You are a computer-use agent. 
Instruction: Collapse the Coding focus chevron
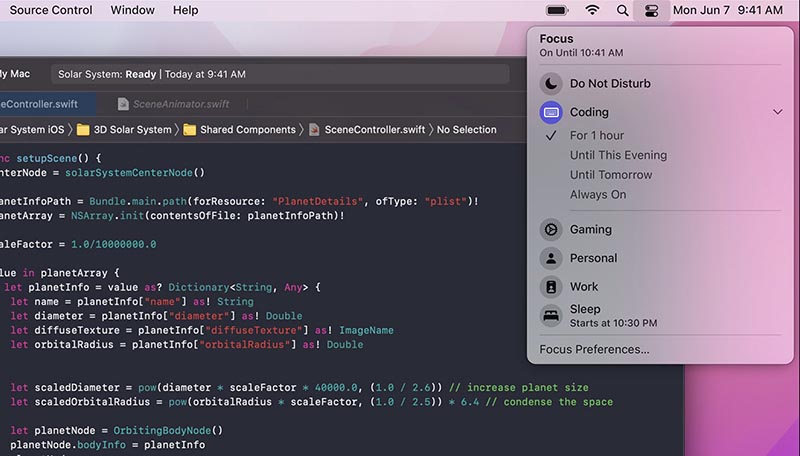pyautogui.click(x=778, y=112)
